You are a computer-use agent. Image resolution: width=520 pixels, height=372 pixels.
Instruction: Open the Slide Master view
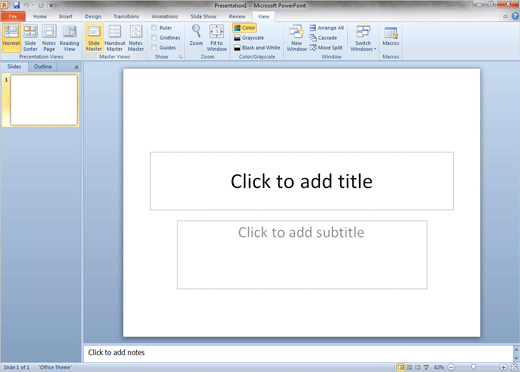tap(94, 38)
